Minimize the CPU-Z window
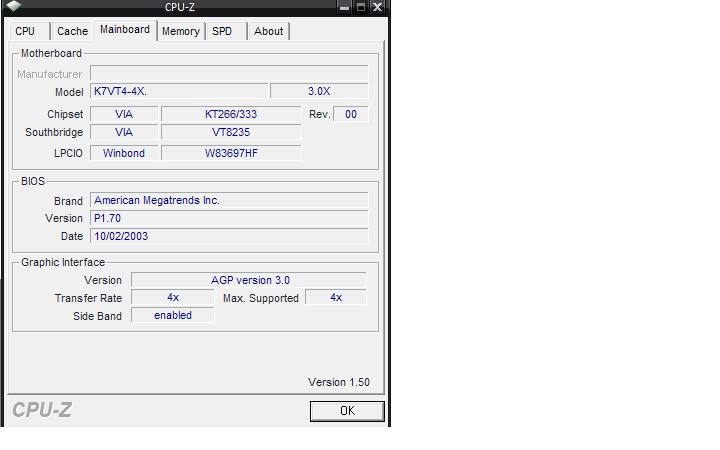 tap(344, 7)
